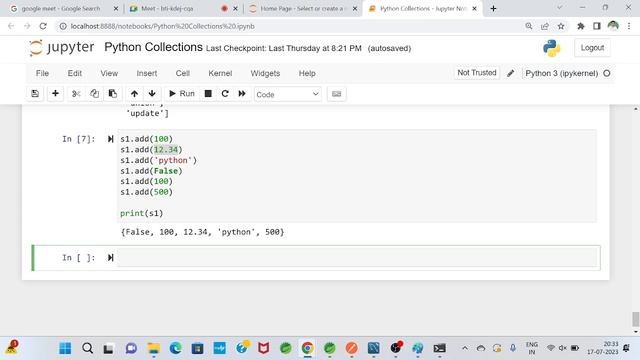This screenshot has width=640, height=360.
Task: Move selected cell up arrow
Action: coord(134,94)
